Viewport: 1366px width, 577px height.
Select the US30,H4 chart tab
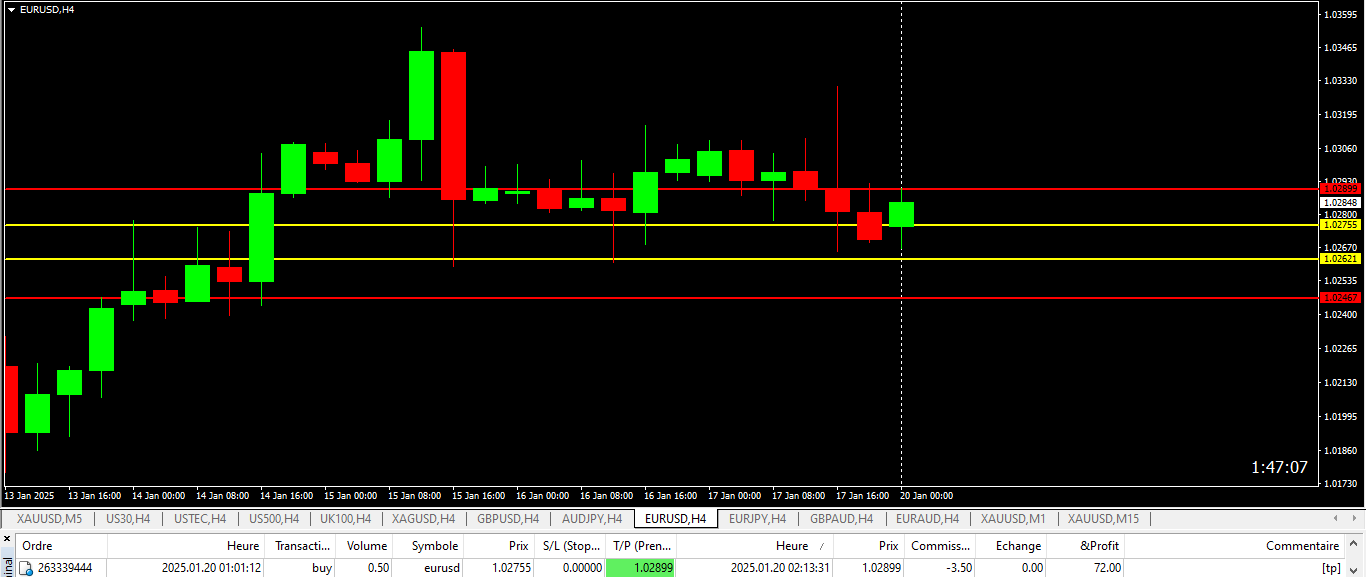[128, 519]
